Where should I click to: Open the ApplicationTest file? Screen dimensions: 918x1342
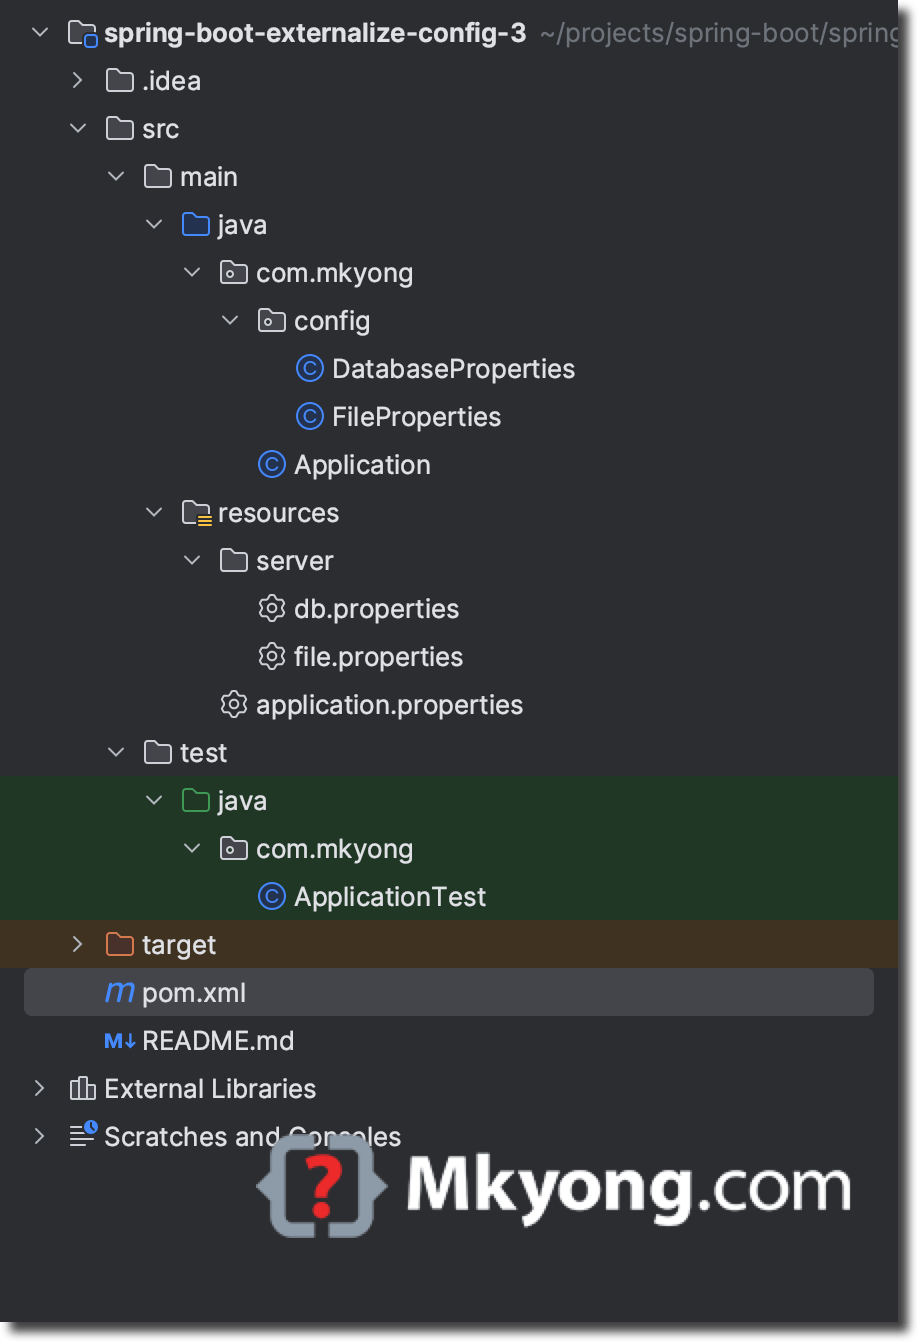[389, 896]
